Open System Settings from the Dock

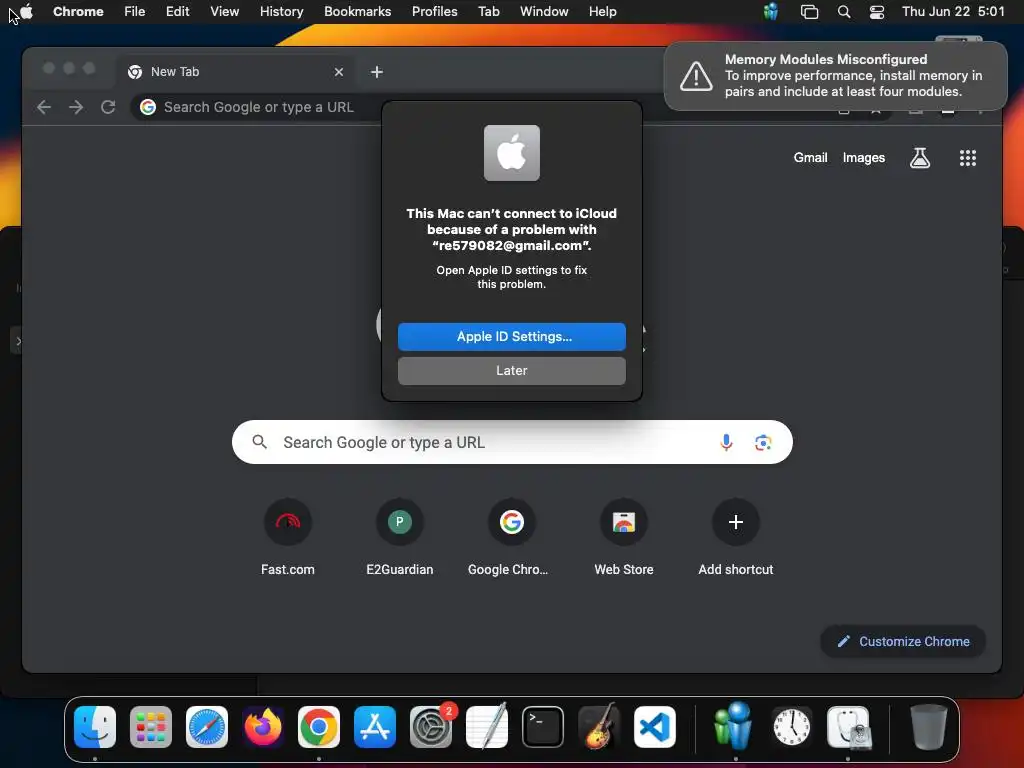(431, 727)
